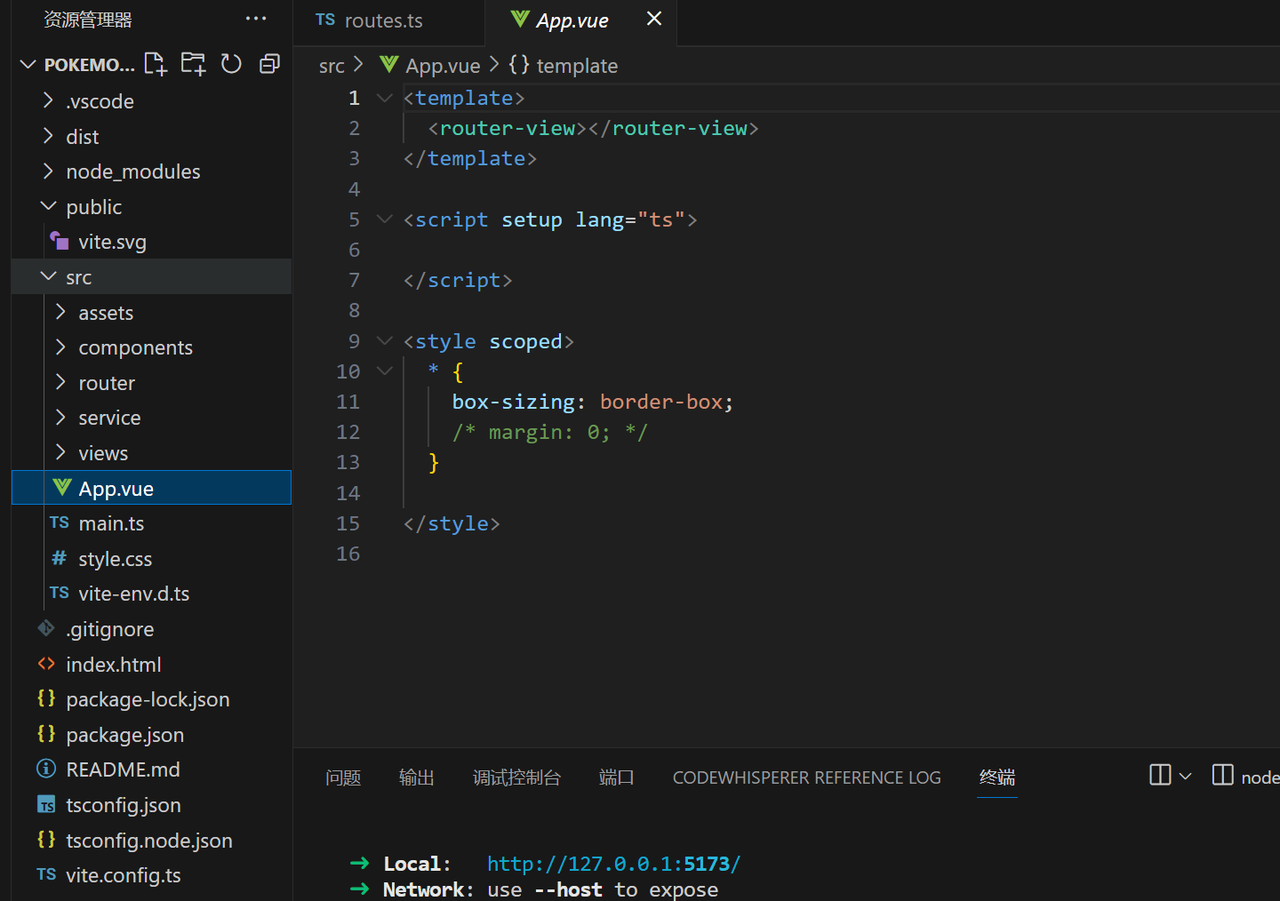
Task: Click the info icon next to README.md
Action: (x=46, y=769)
